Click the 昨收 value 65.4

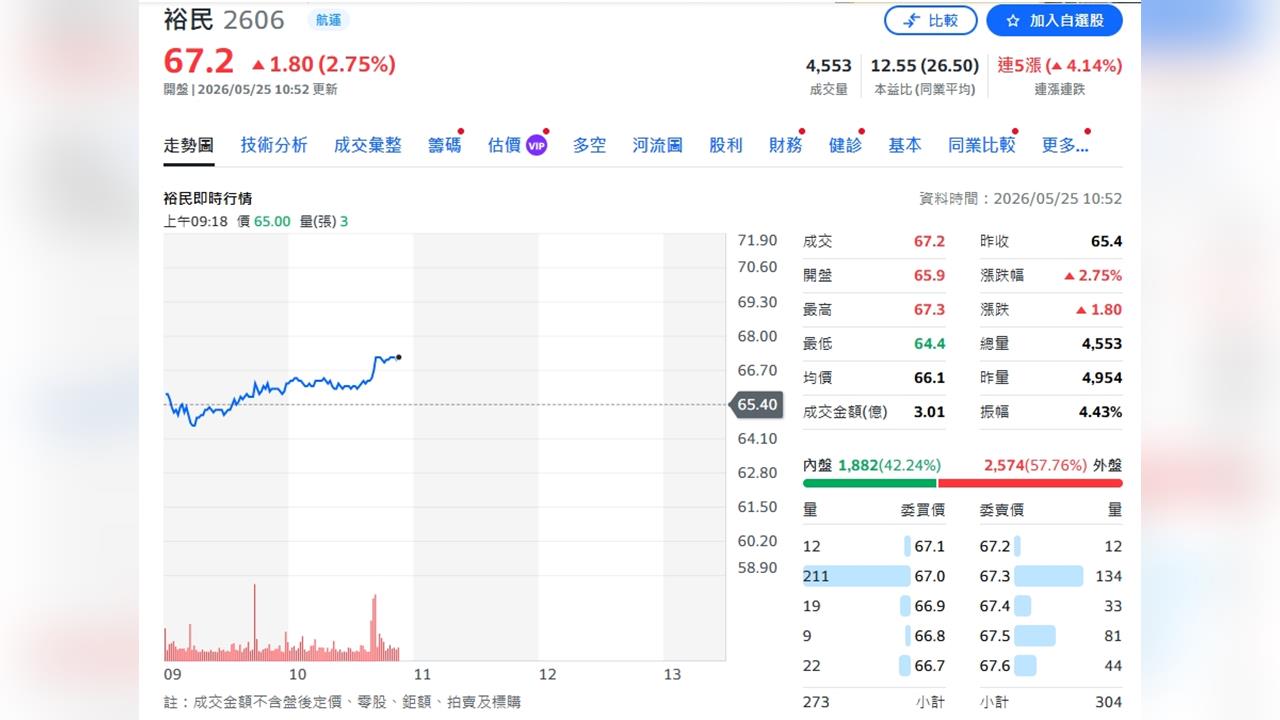[1106, 242]
